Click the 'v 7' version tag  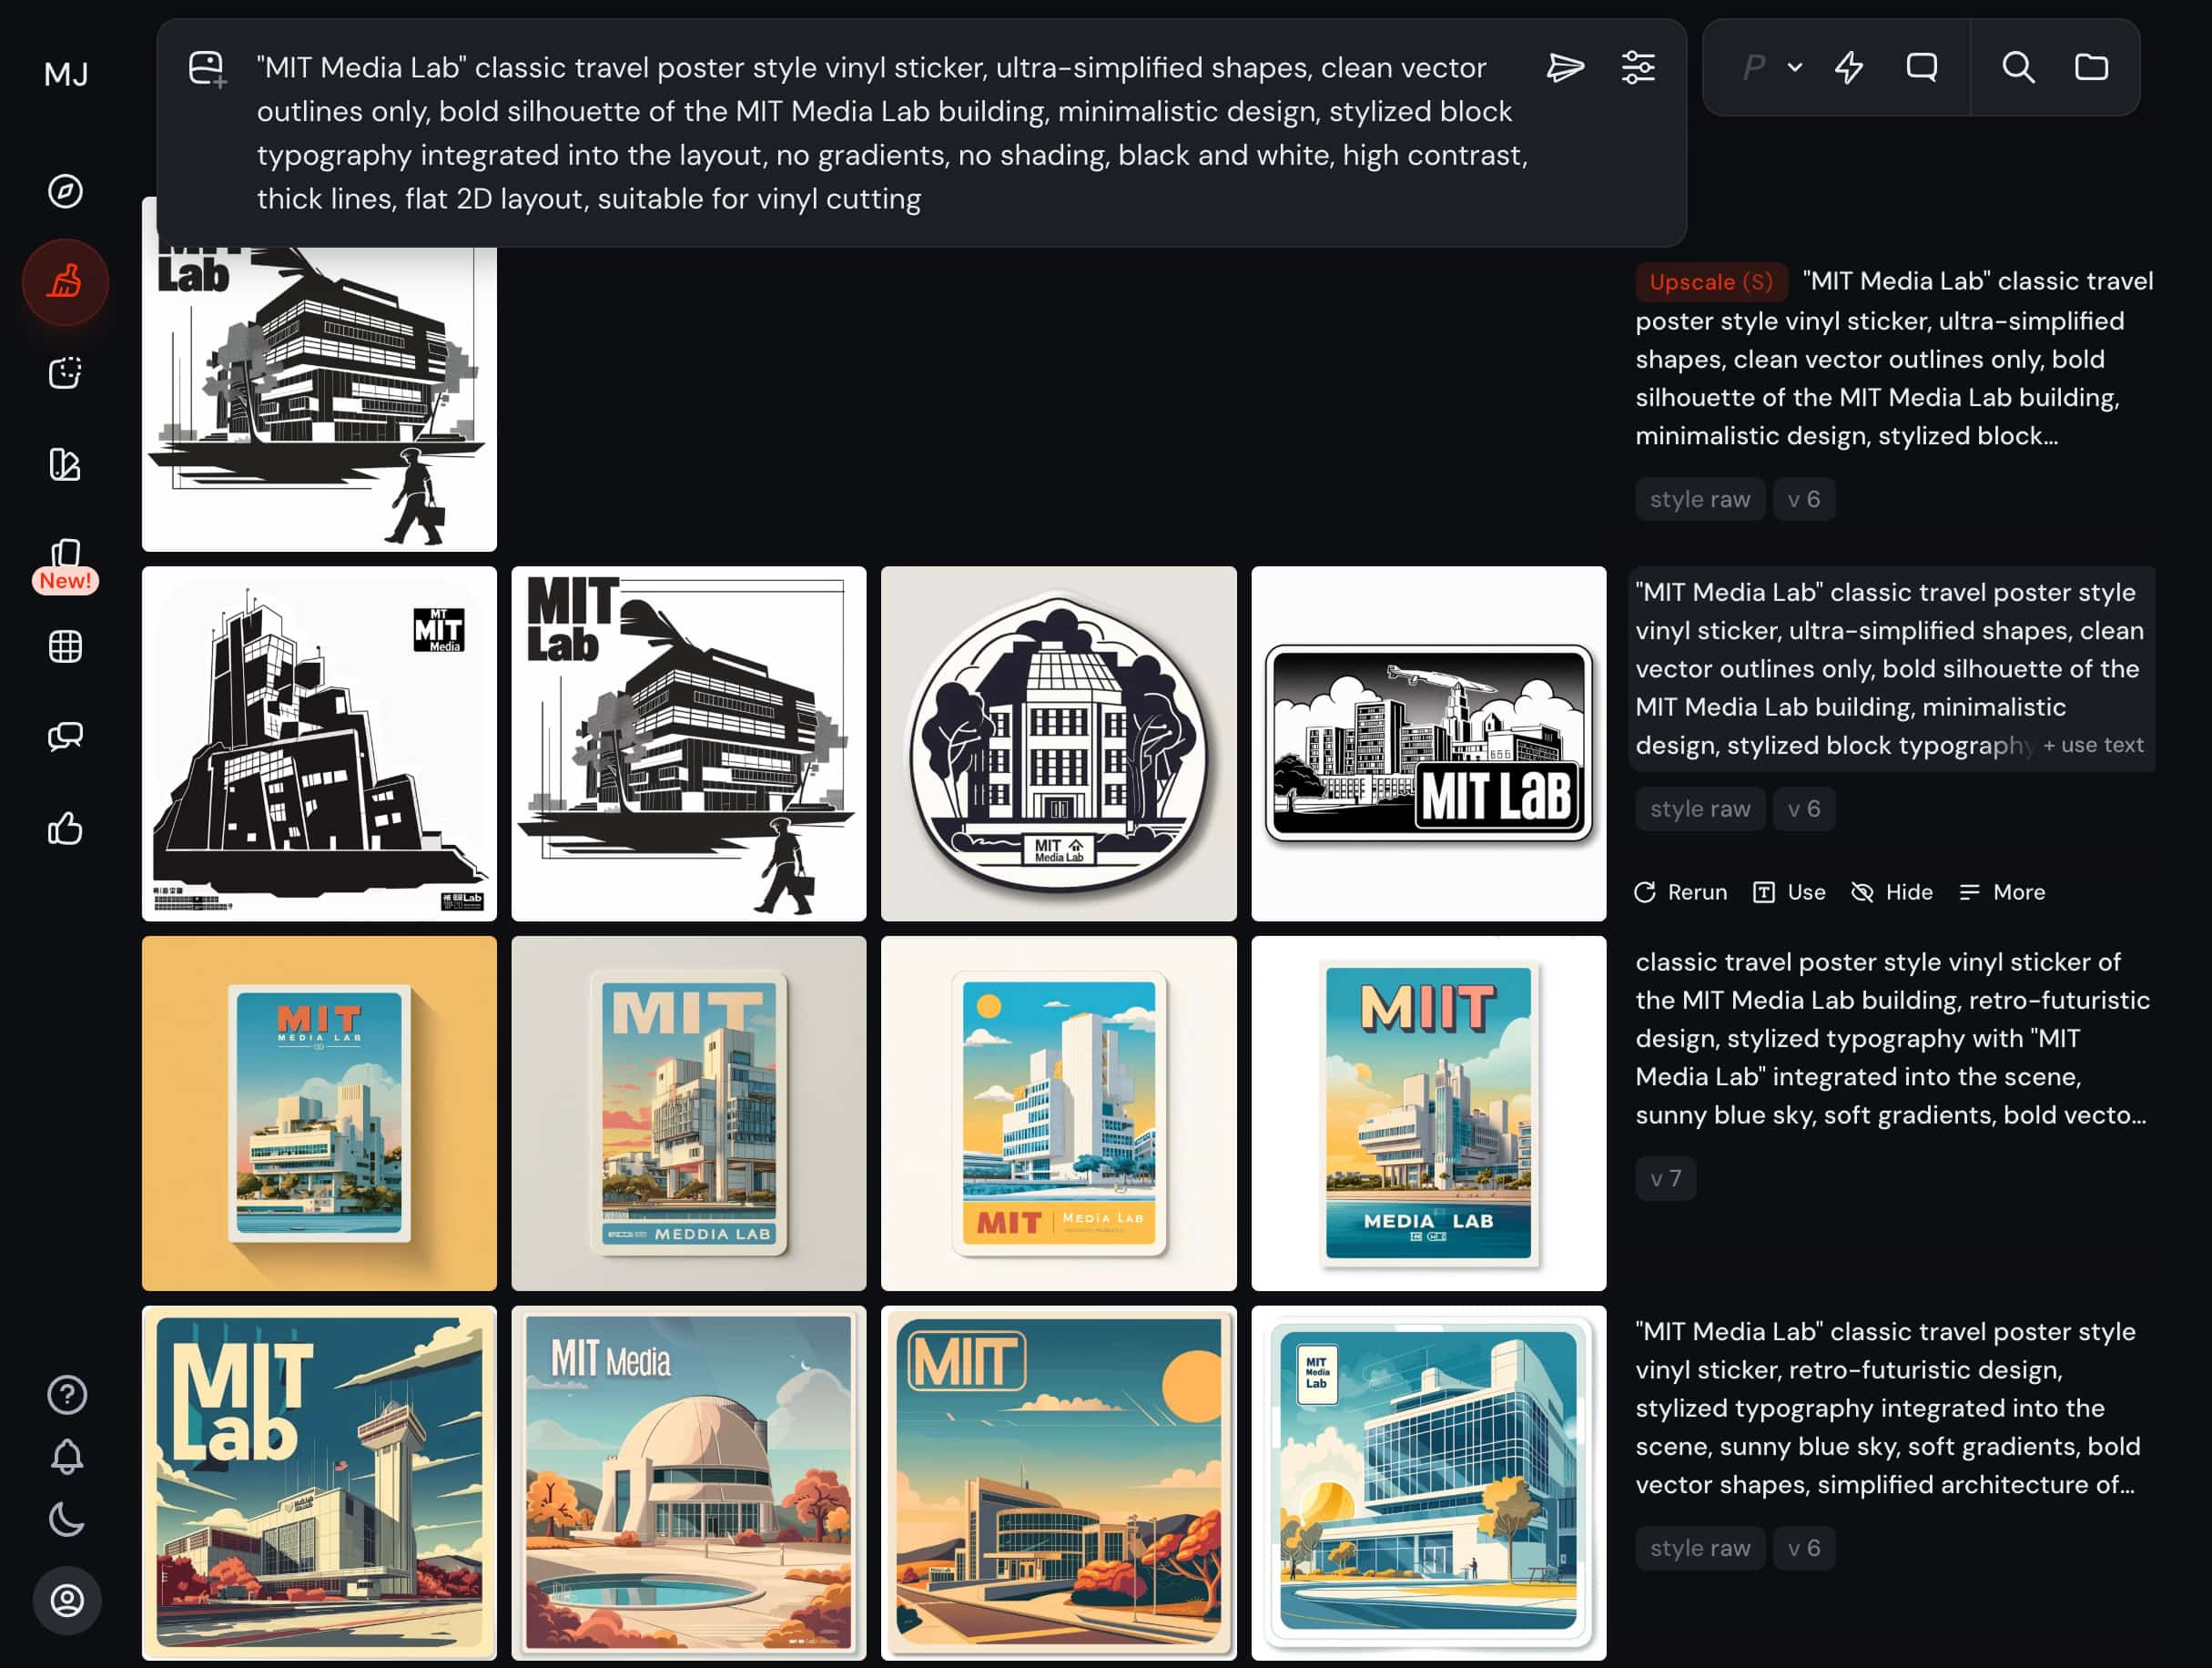click(x=1665, y=1178)
